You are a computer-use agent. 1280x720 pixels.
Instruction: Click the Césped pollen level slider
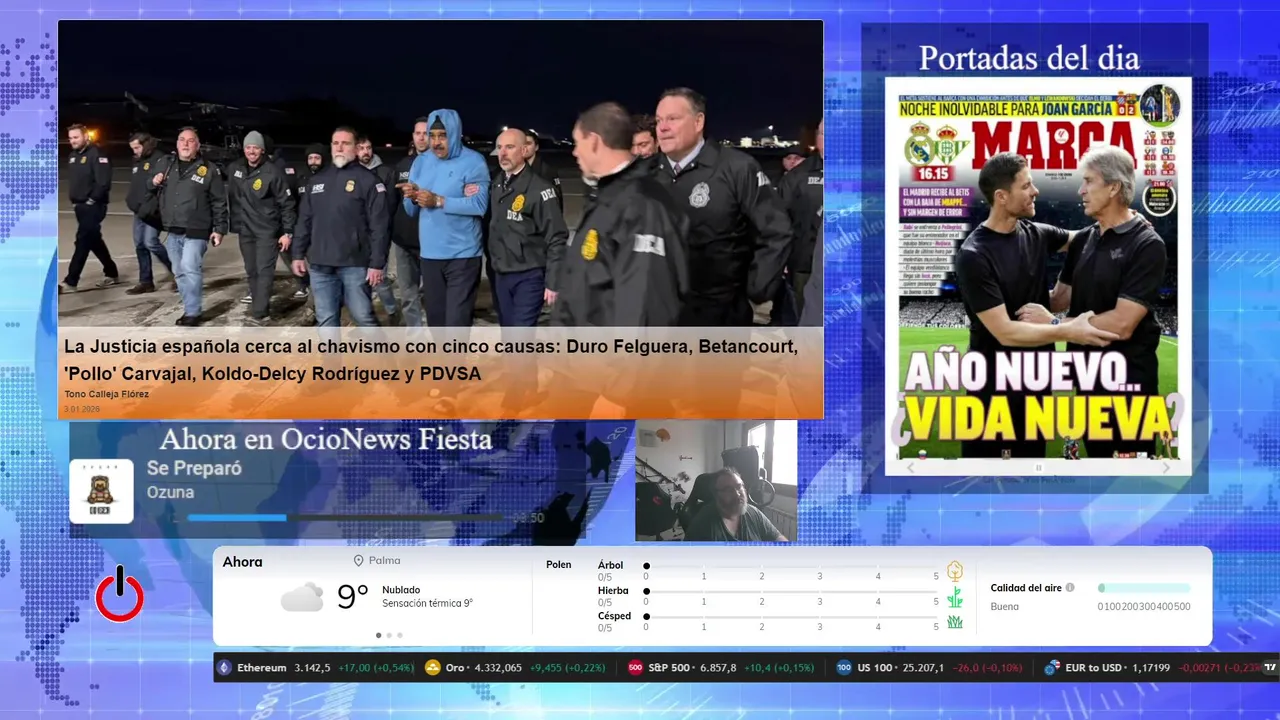[x=791, y=617]
